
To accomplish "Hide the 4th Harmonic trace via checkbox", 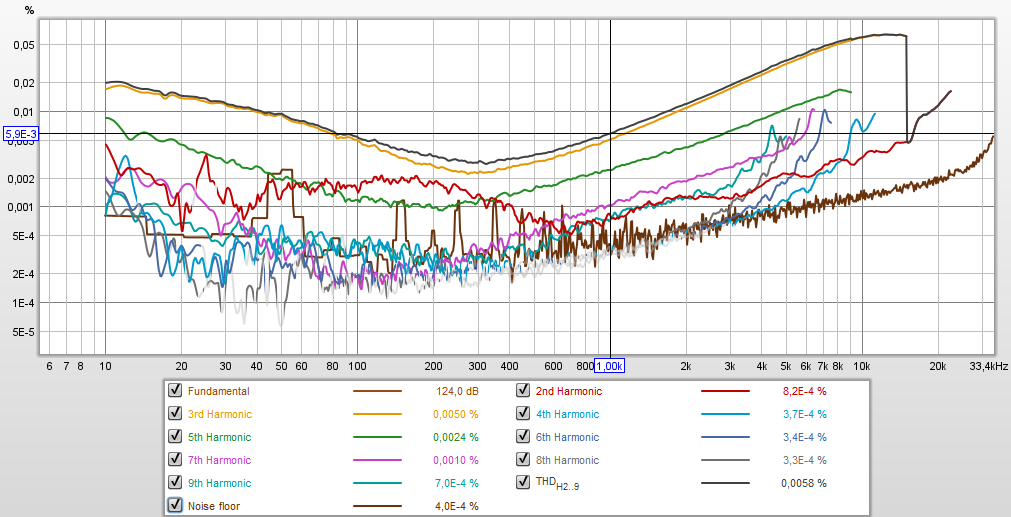I will coord(523,413).
